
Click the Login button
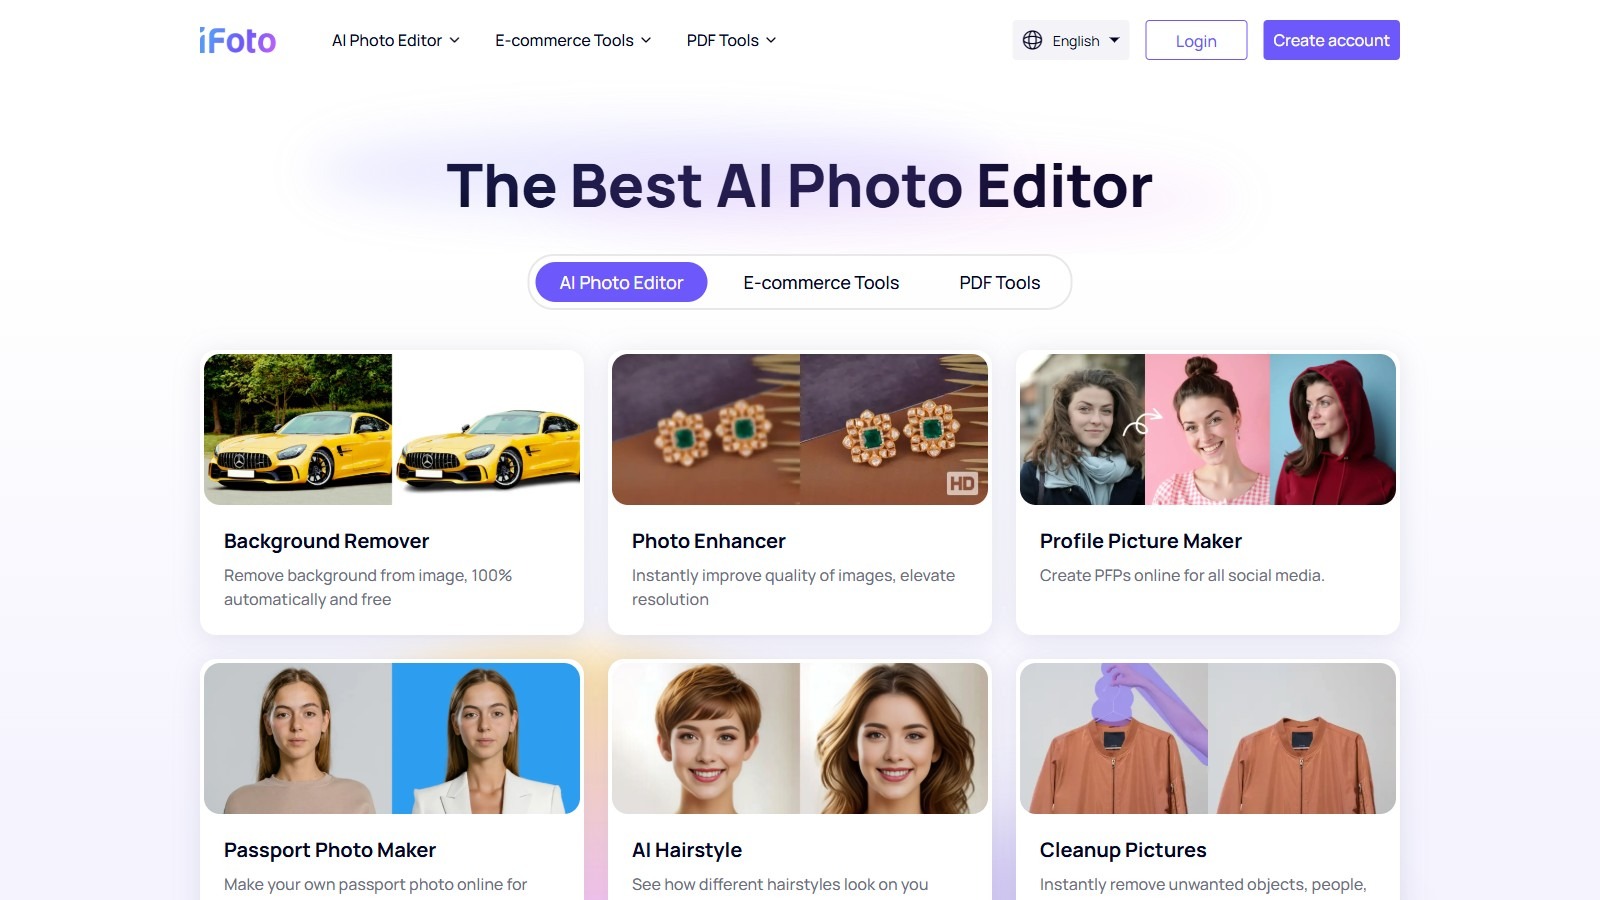point(1196,40)
